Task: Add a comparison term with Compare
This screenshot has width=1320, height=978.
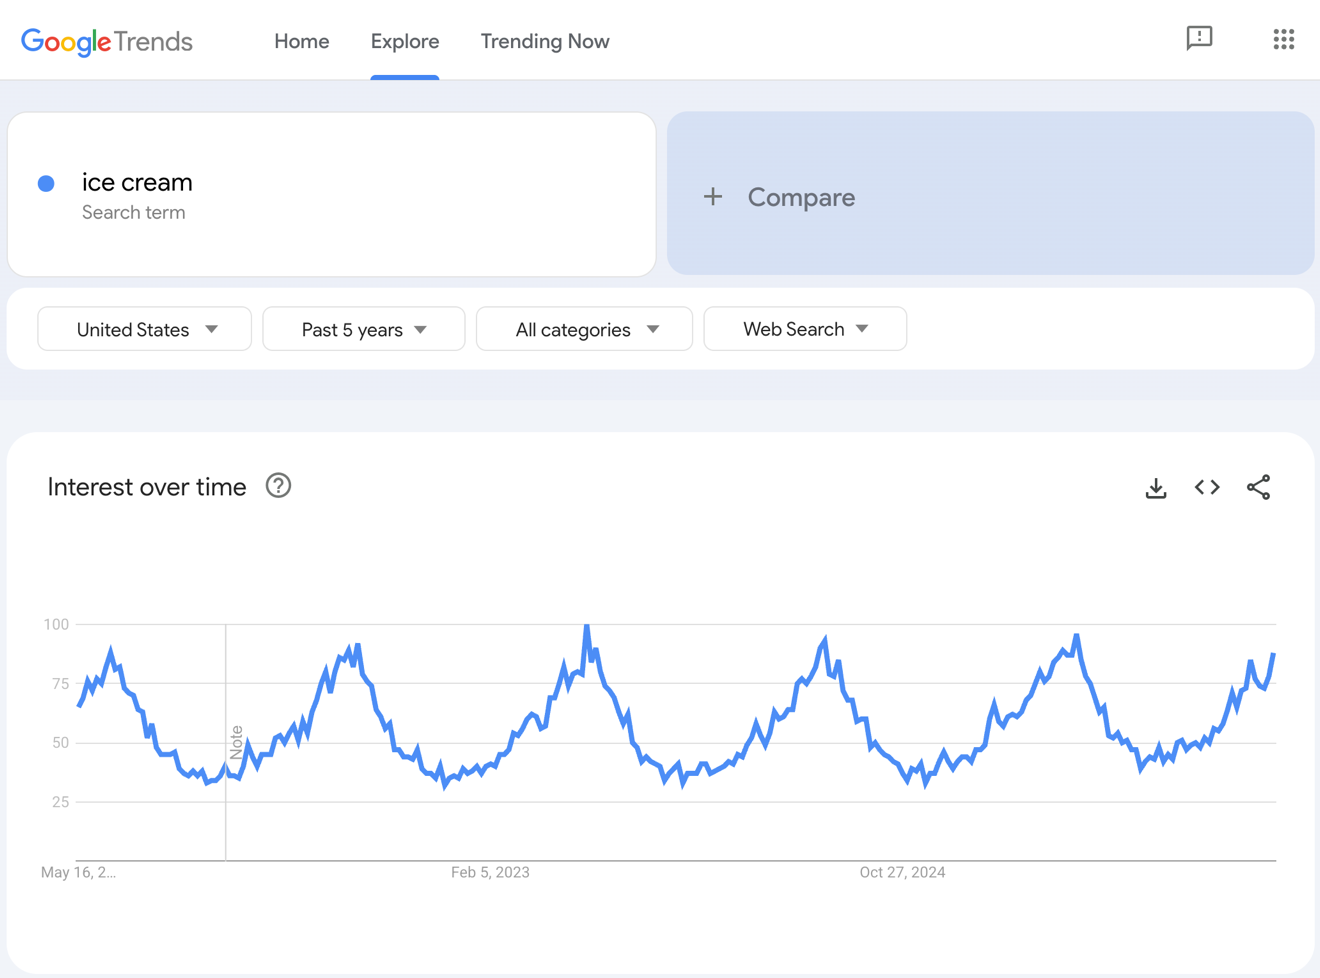Action: coord(991,194)
